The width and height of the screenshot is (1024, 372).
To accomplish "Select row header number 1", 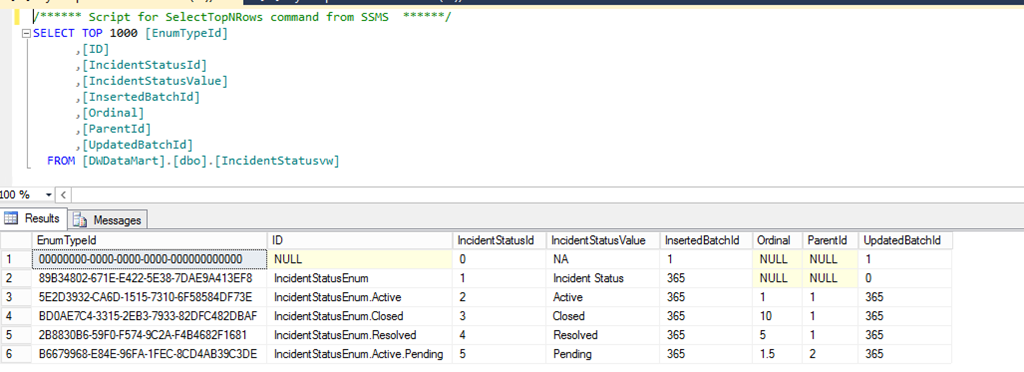I will point(16,259).
